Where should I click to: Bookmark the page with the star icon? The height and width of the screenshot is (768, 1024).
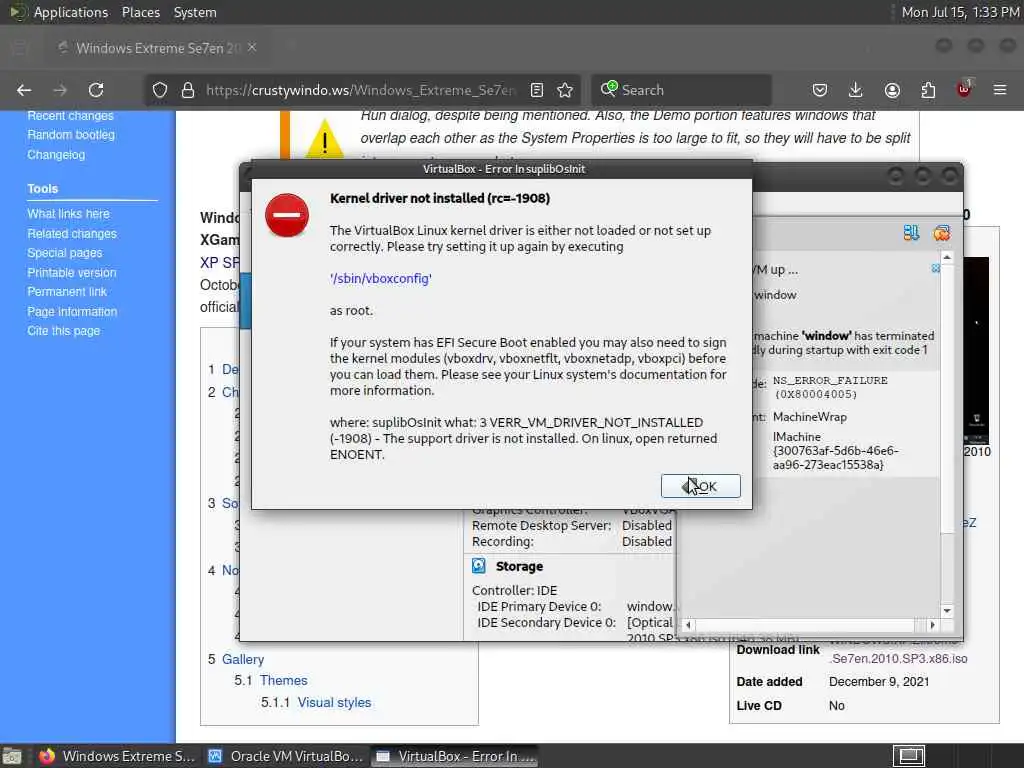pyautogui.click(x=566, y=90)
